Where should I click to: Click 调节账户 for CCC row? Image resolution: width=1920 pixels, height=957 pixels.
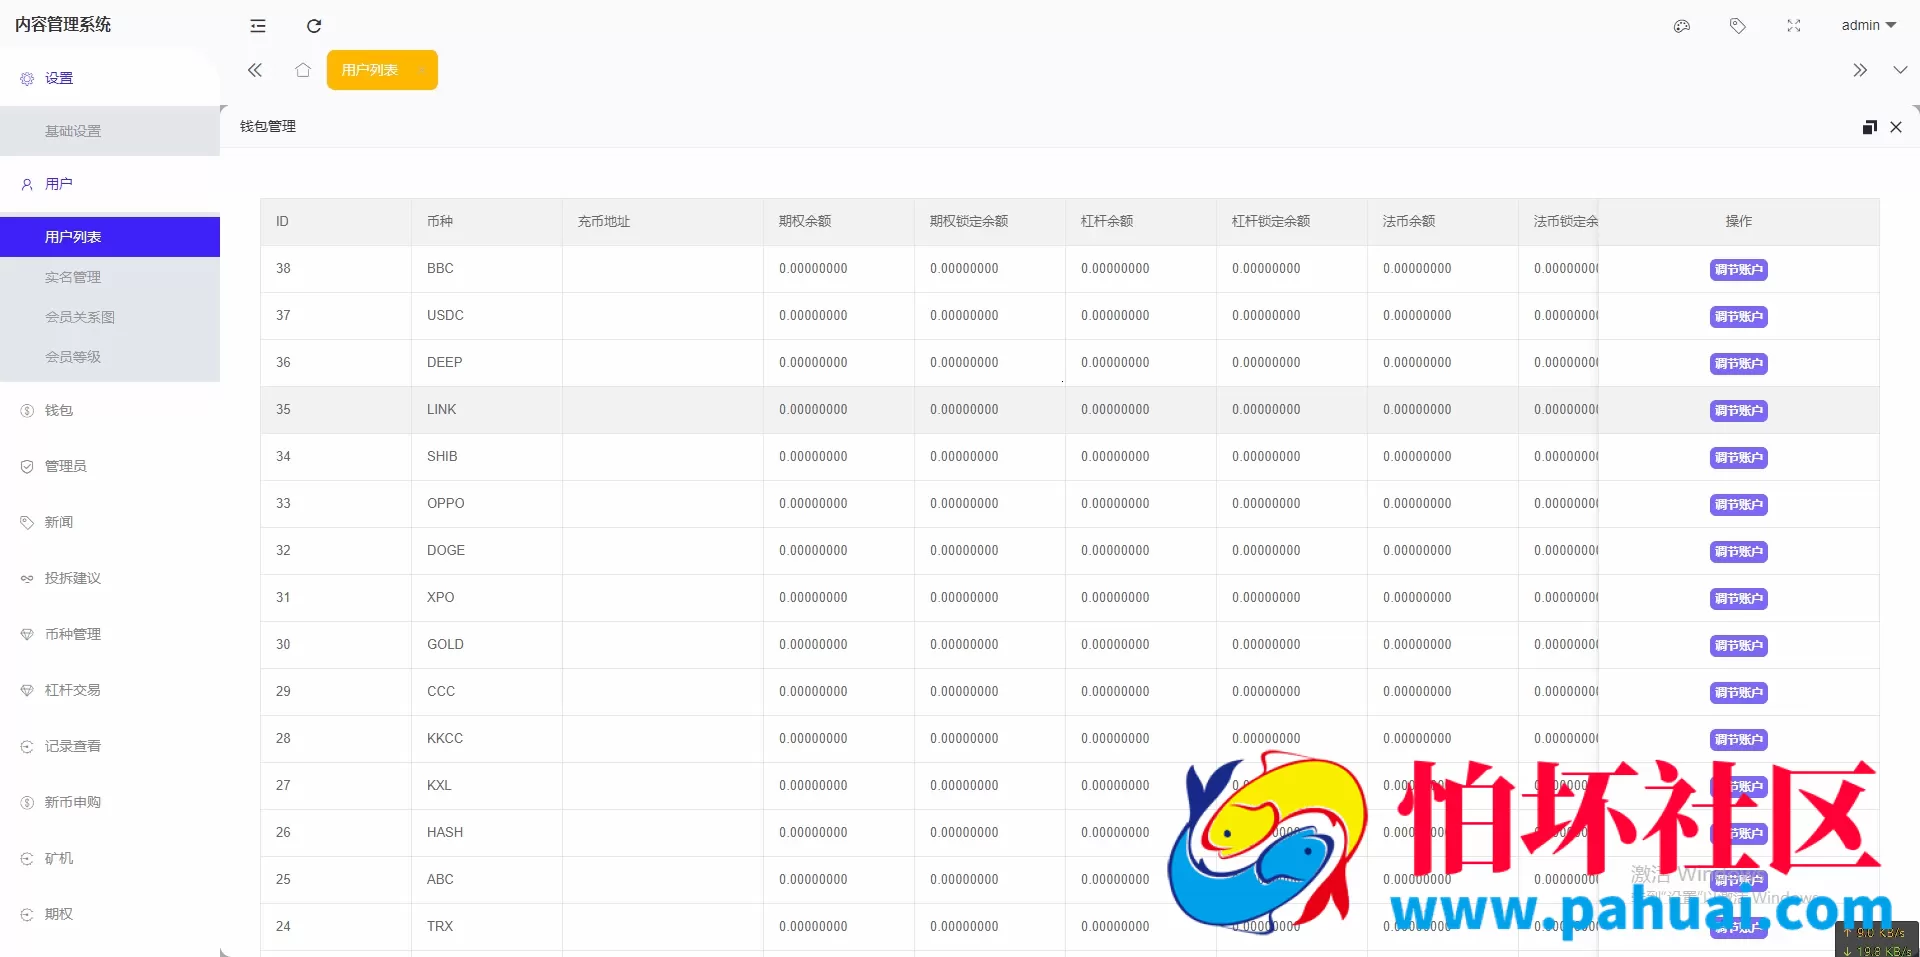tap(1738, 693)
